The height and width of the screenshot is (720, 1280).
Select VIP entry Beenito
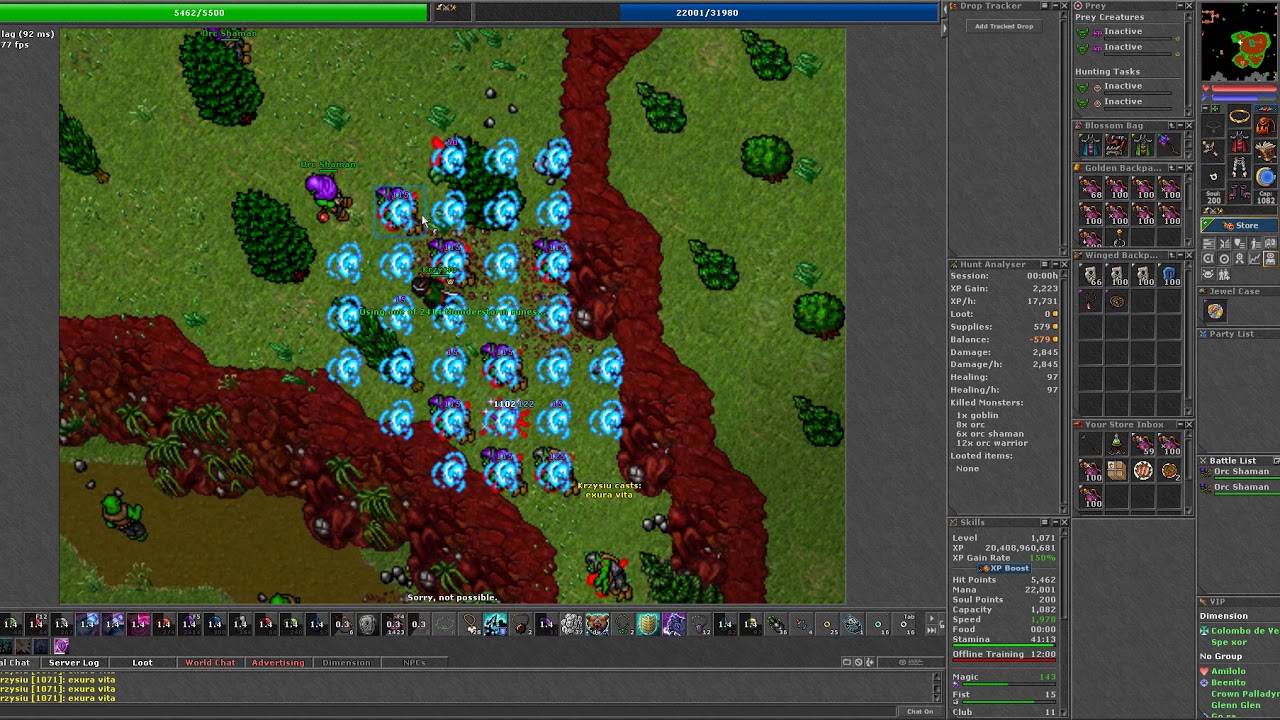1228,682
